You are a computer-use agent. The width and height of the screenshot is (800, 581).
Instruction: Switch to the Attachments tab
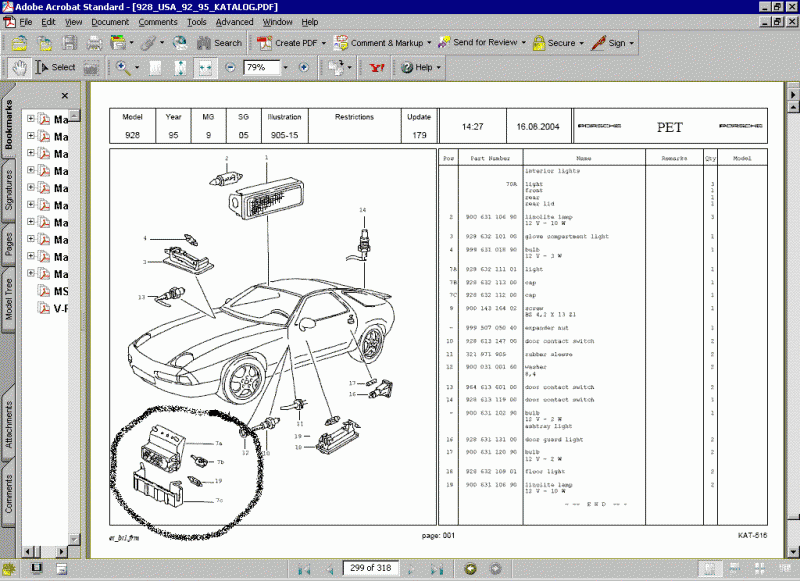tap(9, 424)
